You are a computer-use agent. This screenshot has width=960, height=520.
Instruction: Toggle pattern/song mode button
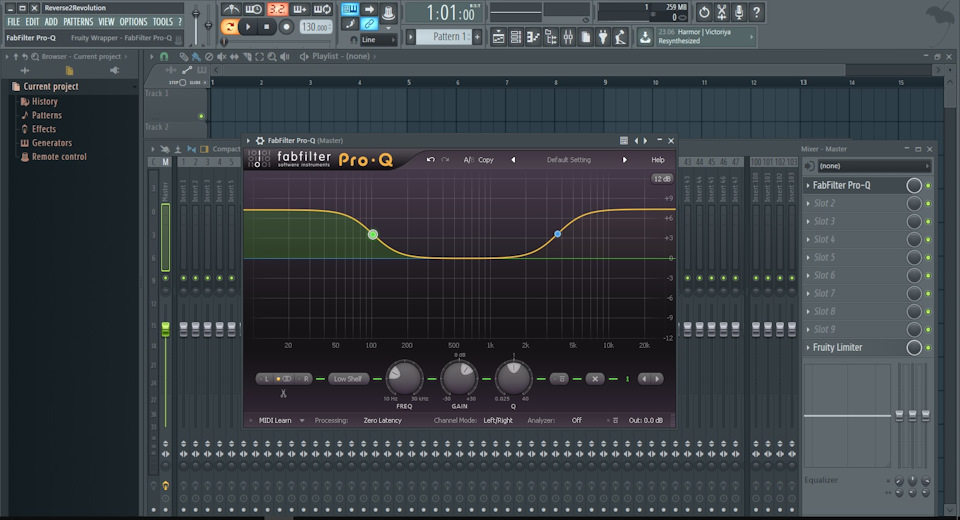(229, 27)
